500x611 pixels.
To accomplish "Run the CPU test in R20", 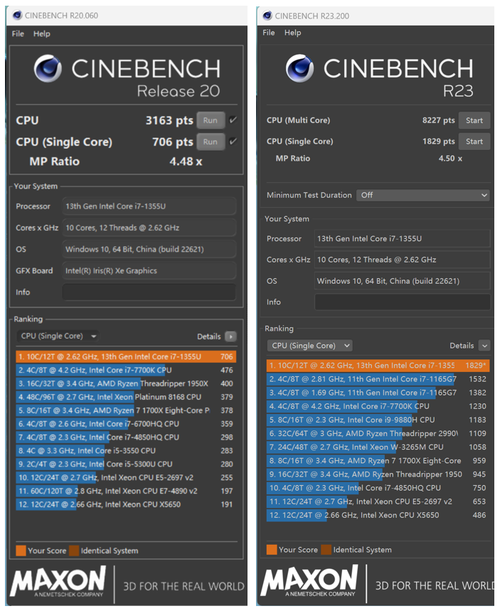I will (x=210, y=120).
